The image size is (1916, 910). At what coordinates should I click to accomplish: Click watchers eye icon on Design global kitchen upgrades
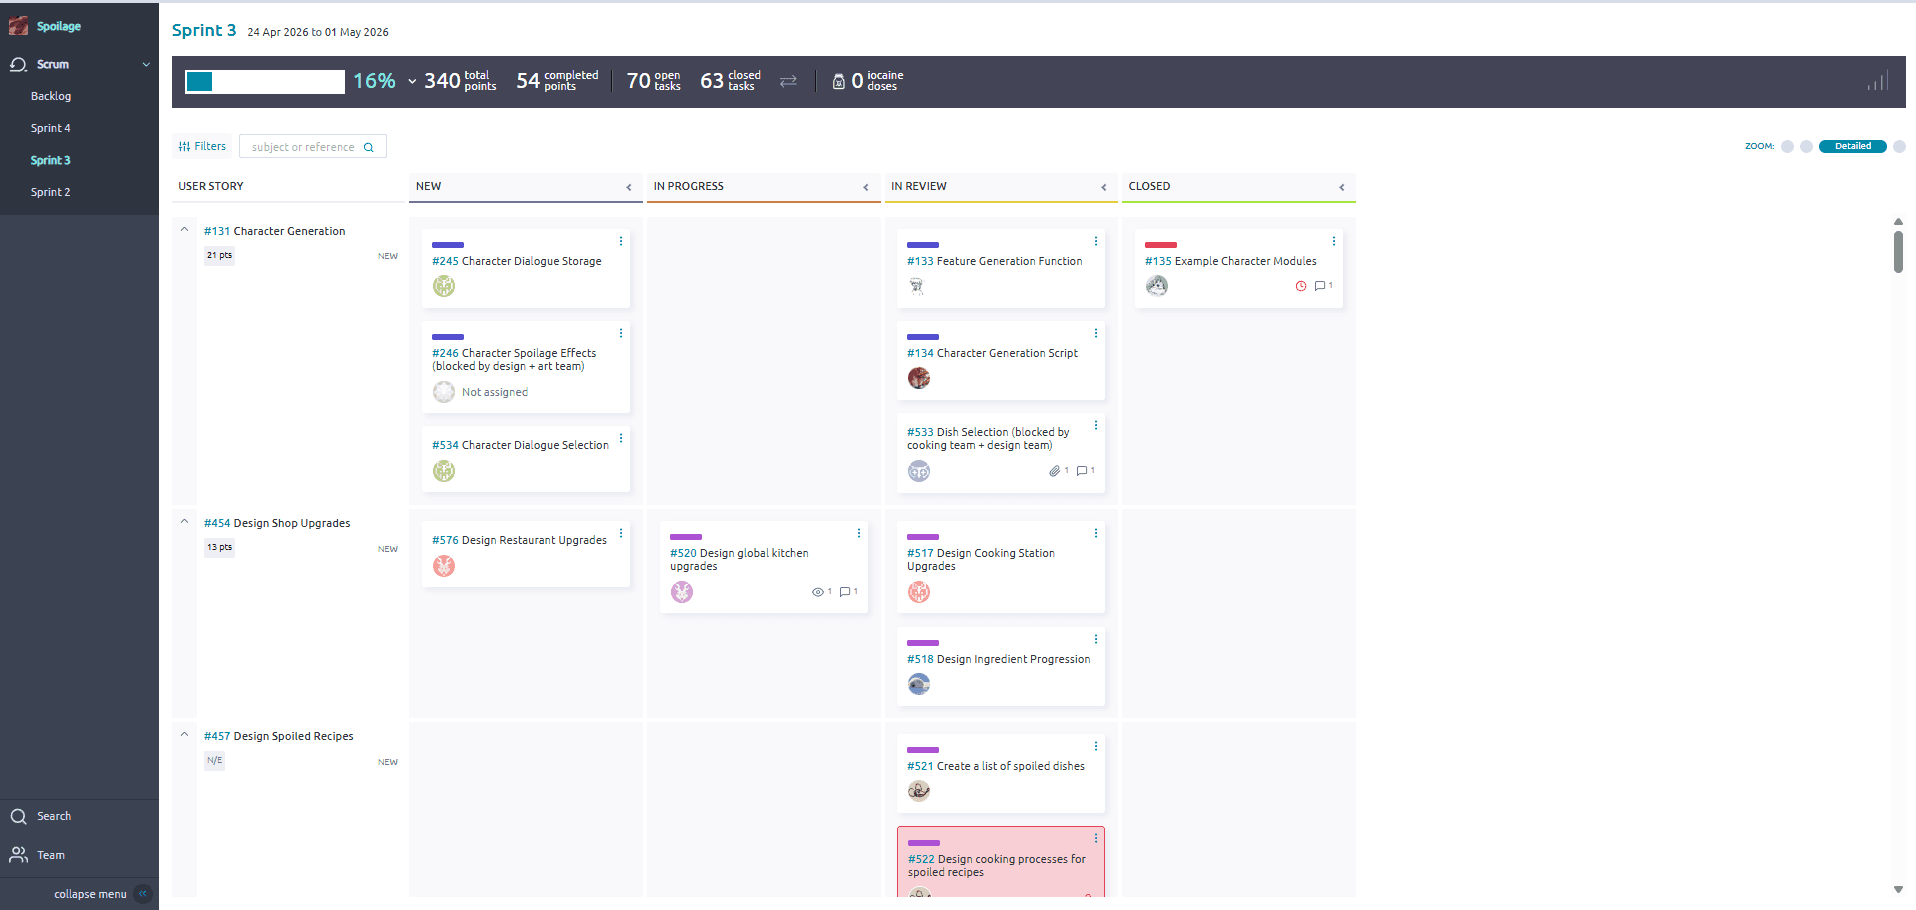click(817, 592)
